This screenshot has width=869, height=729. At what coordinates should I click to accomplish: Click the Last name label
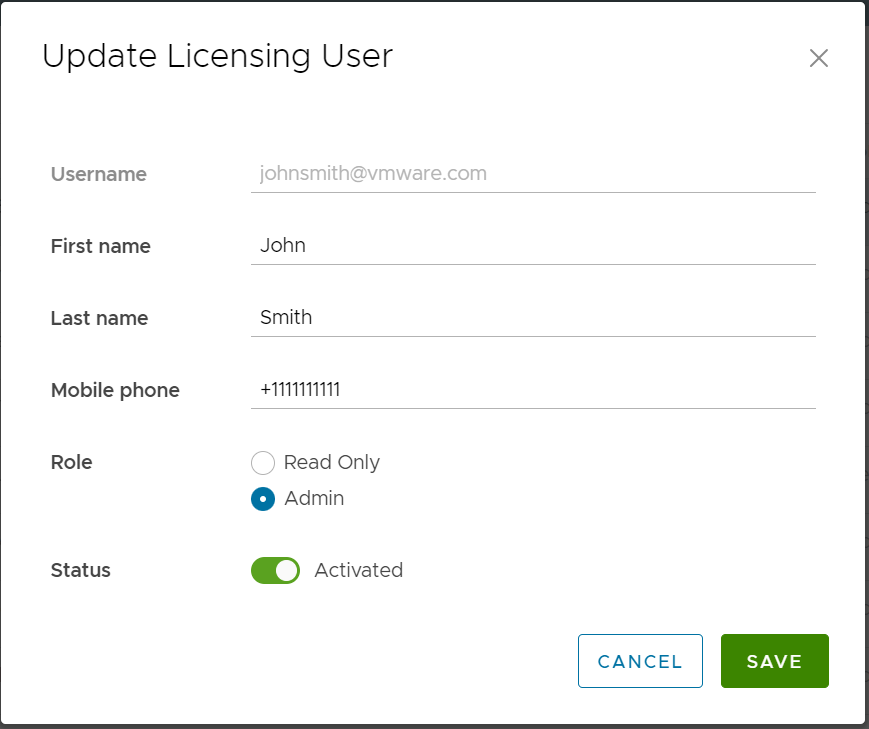[99, 318]
